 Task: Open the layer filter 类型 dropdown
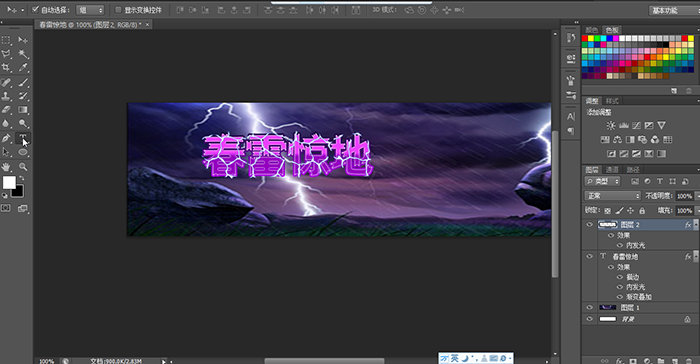tap(603, 181)
